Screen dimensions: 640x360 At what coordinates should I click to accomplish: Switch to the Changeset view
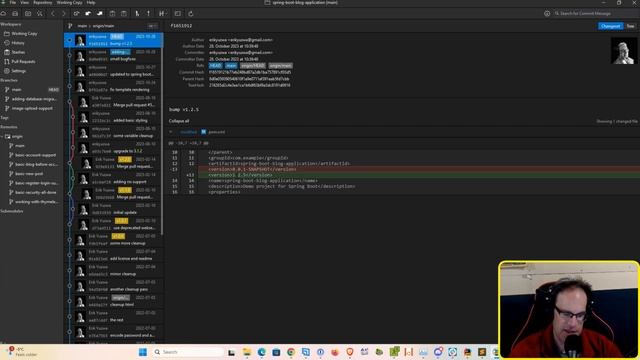tap(611, 26)
